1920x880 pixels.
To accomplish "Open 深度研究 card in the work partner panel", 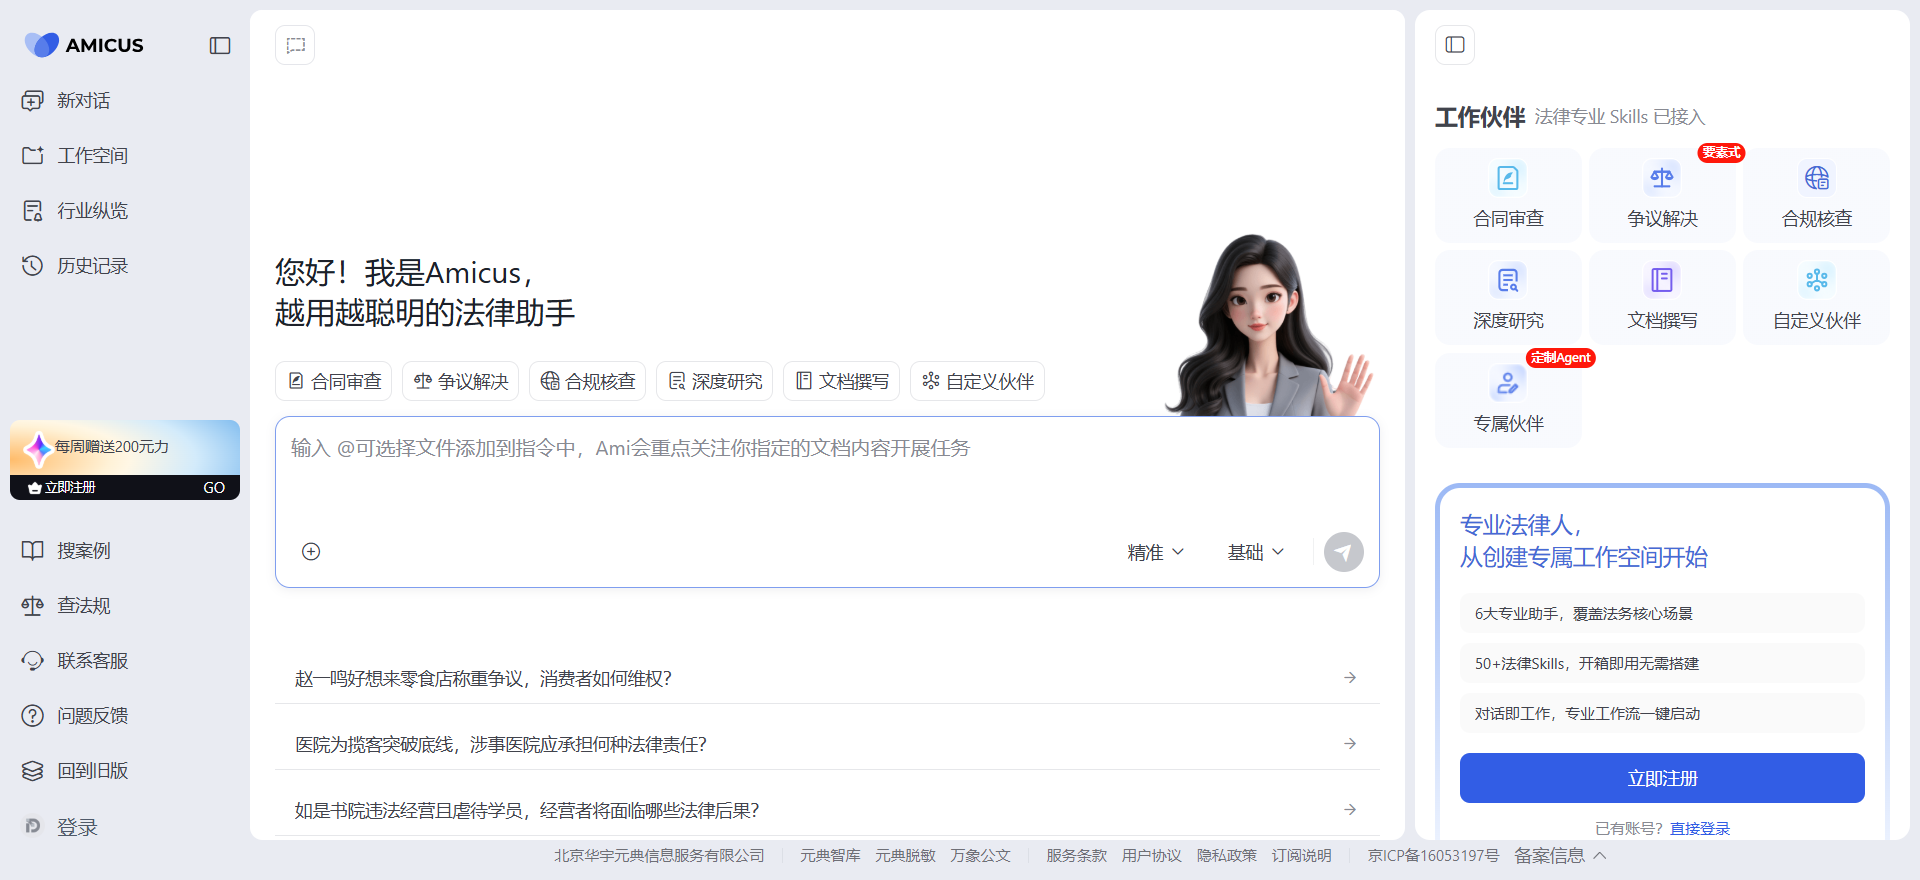I will 1508,298.
